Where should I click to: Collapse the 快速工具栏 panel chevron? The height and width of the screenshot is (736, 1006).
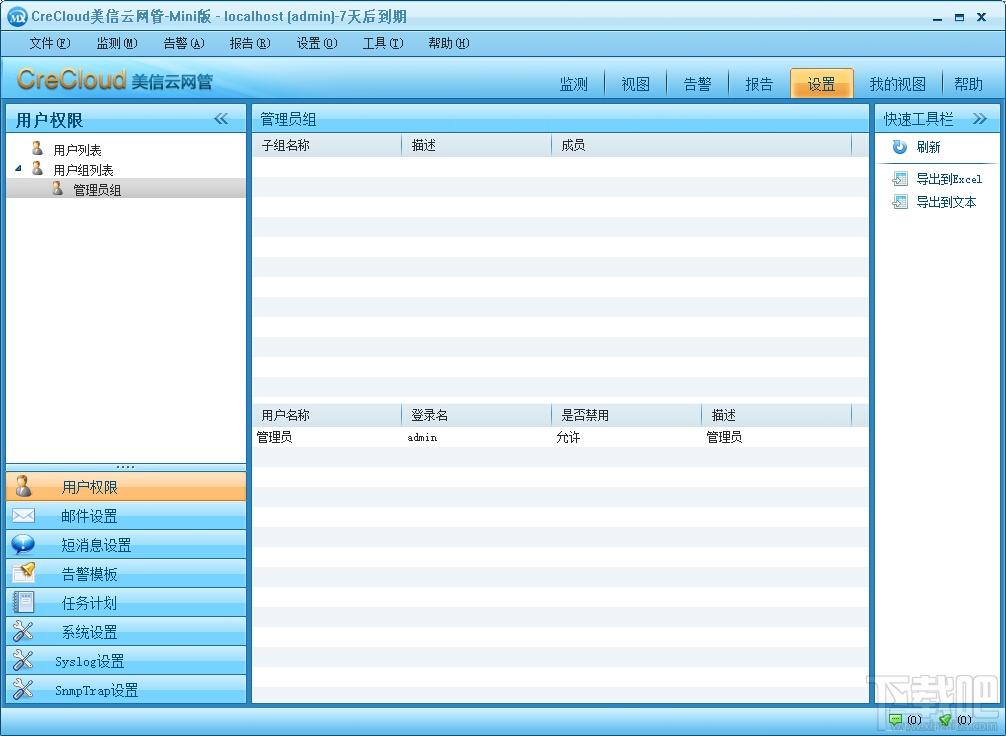click(x=979, y=119)
